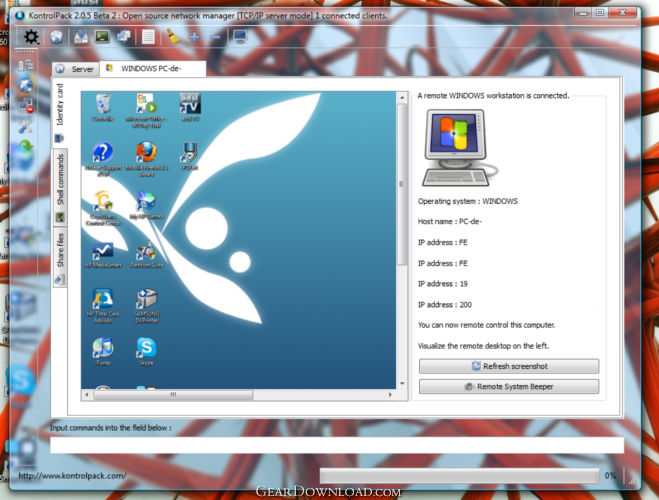The height and width of the screenshot is (500, 659).
Task: Click the remote desktop vertical scrollbar
Action: pyautogui.click(x=402, y=184)
